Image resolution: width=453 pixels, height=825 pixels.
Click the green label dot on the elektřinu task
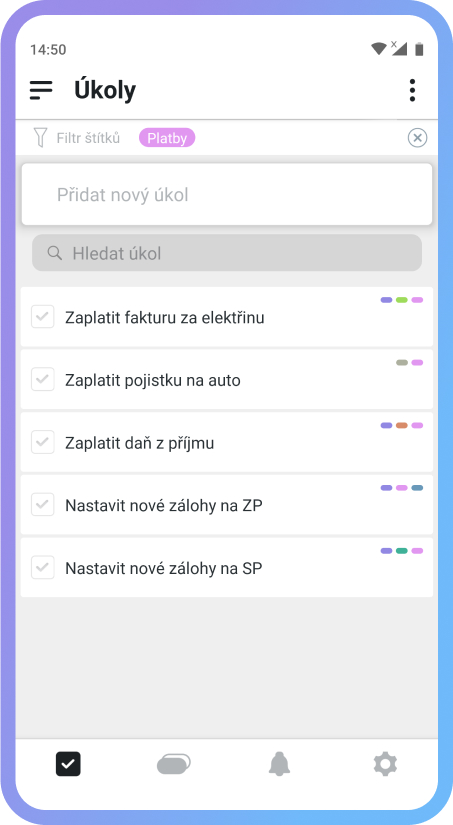point(402,300)
